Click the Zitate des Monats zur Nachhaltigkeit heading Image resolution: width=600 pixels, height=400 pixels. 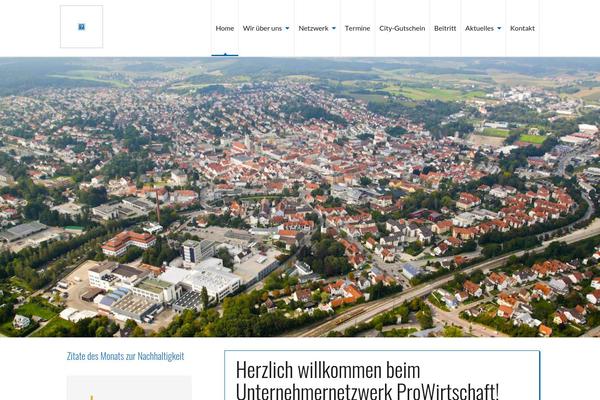coord(125,356)
